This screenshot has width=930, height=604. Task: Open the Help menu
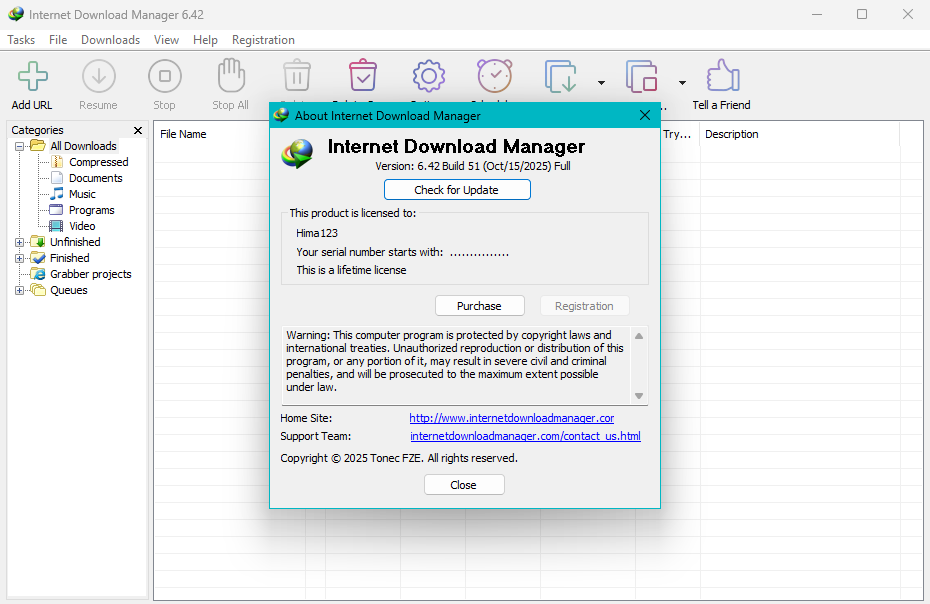205,40
